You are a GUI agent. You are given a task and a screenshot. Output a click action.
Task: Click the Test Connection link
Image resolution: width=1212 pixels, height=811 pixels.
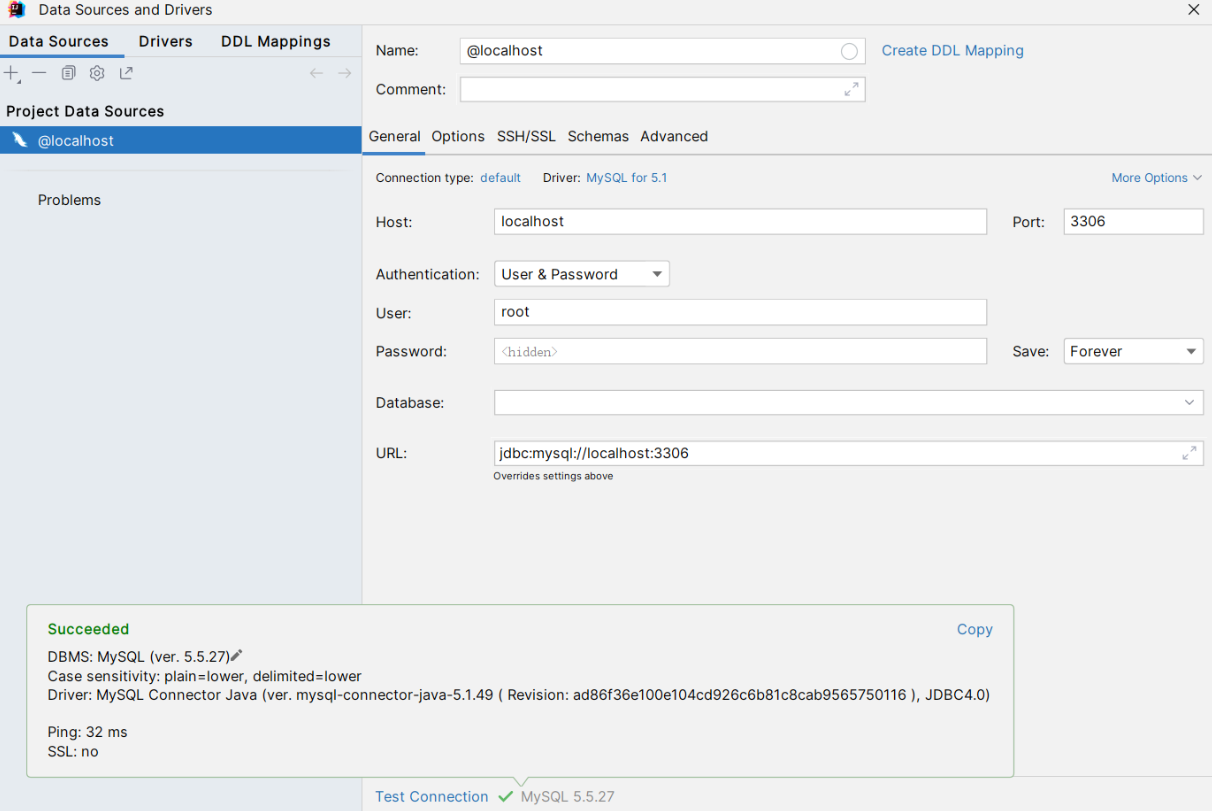[432, 797]
